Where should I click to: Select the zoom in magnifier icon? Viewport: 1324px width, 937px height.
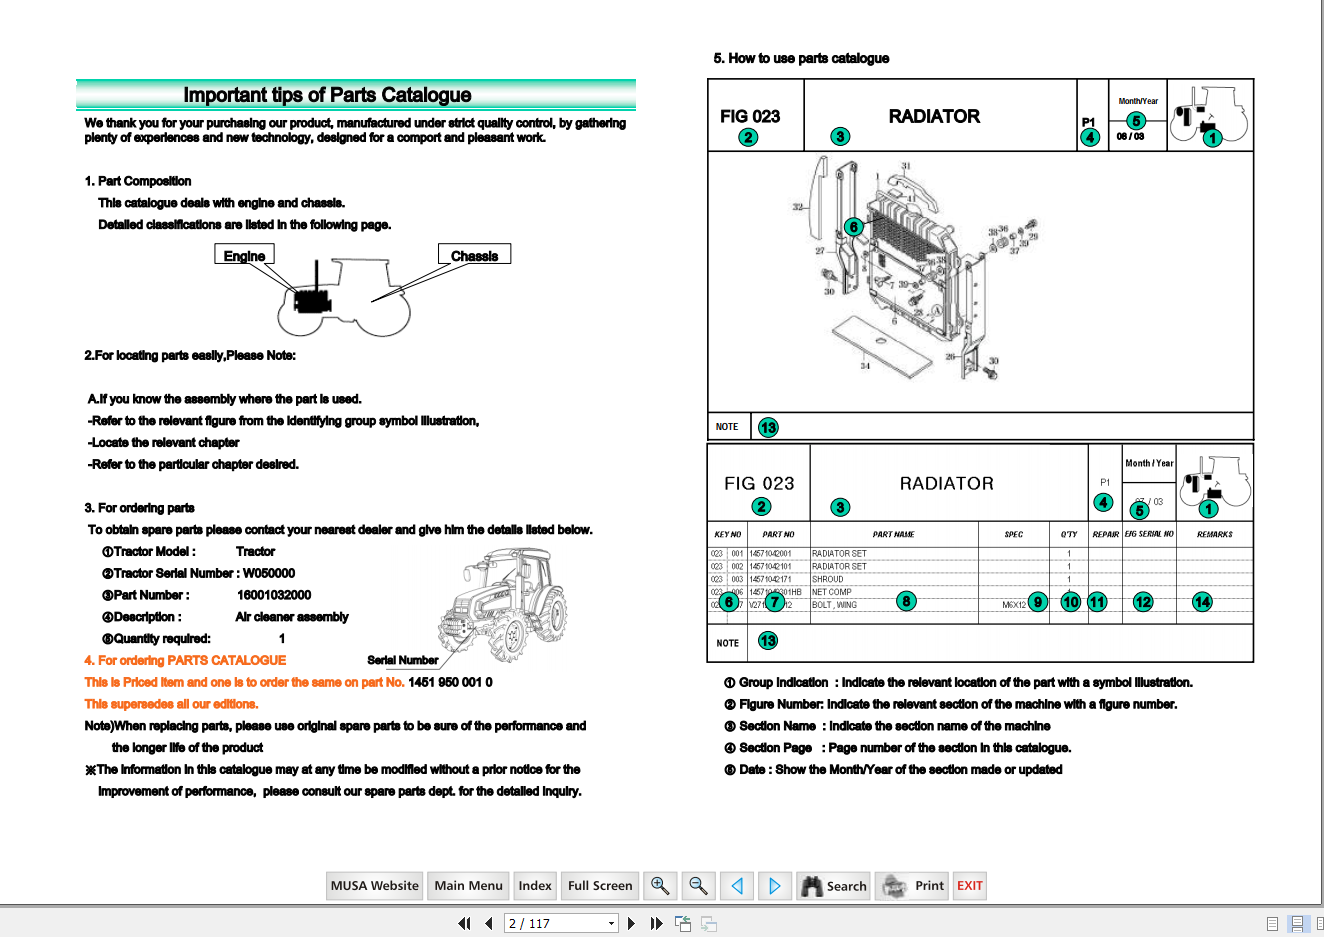tap(660, 886)
